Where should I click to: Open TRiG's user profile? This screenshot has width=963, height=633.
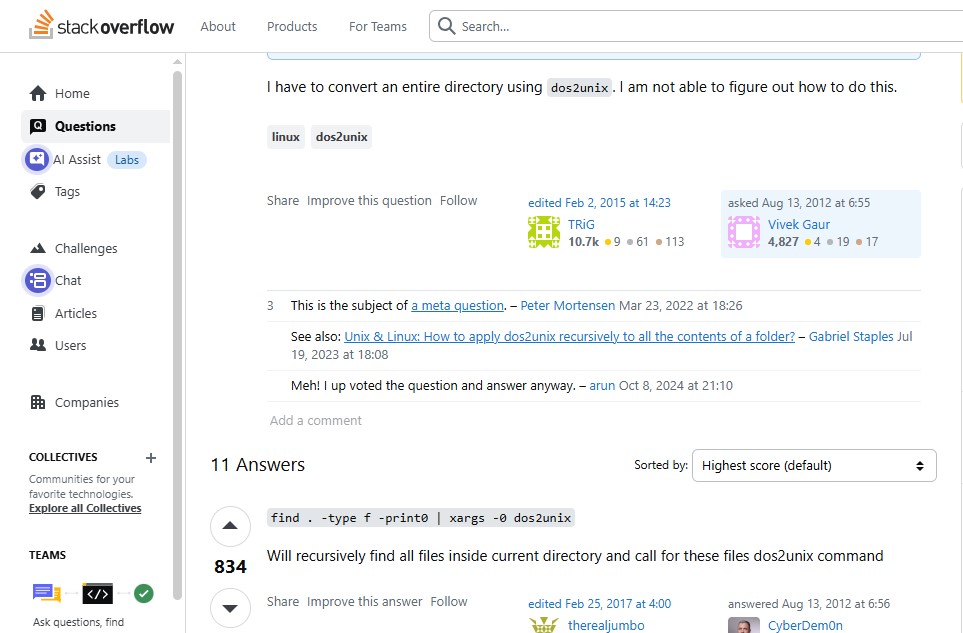click(x=581, y=224)
